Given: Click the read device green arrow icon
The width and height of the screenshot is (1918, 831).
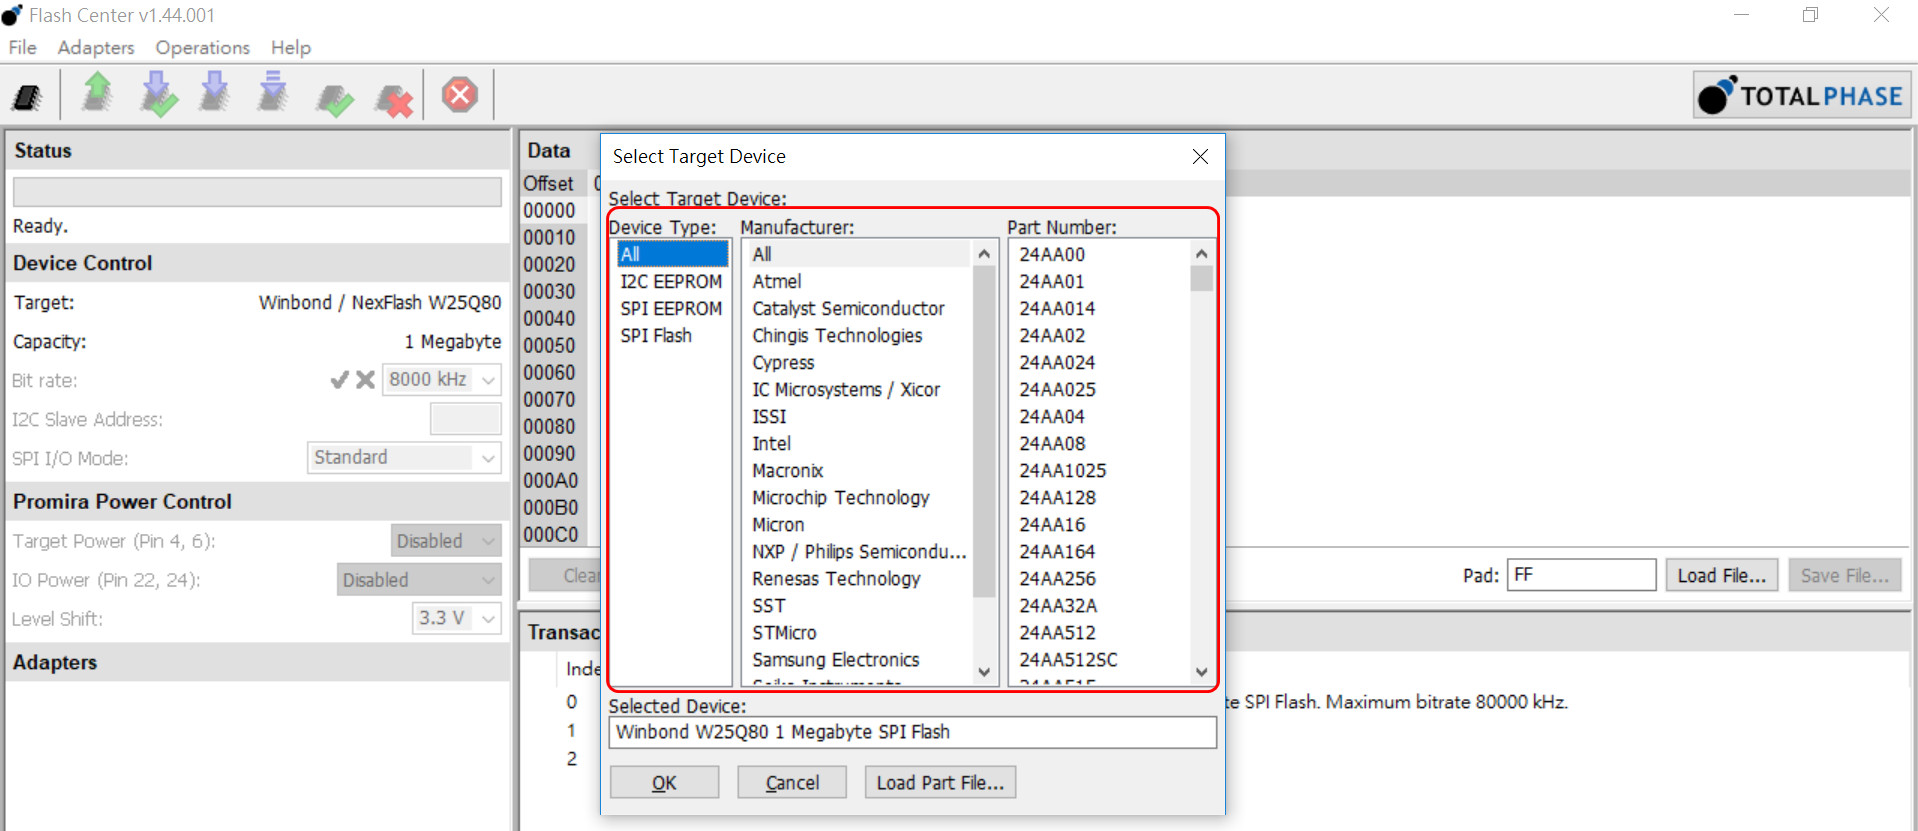Looking at the screenshot, I should (x=98, y=92).
